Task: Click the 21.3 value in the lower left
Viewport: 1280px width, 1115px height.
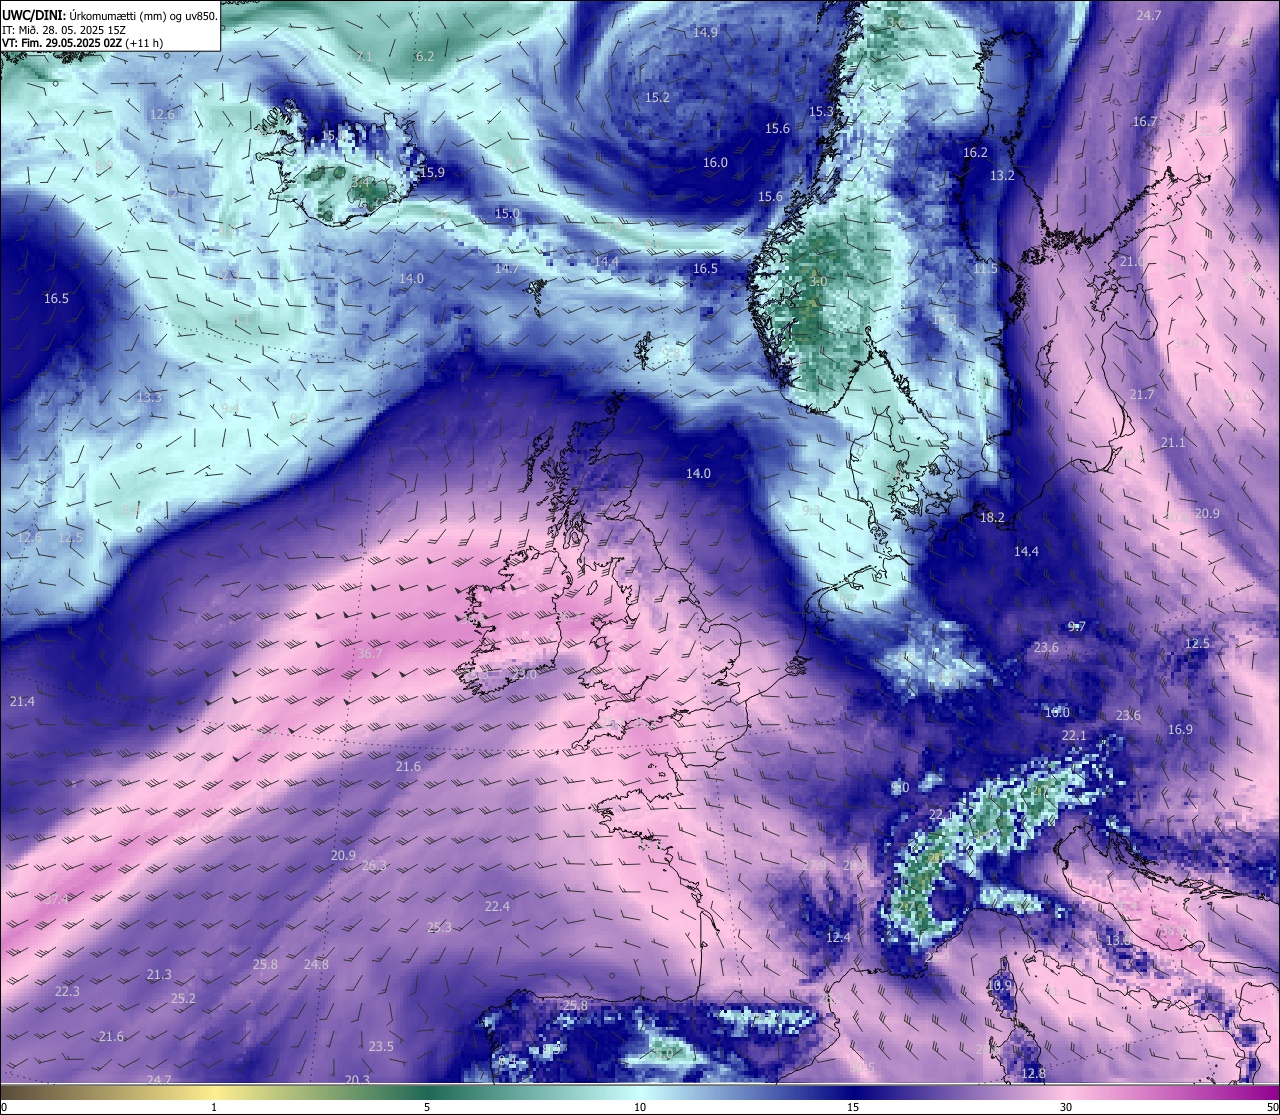Action: pos(159,975)
